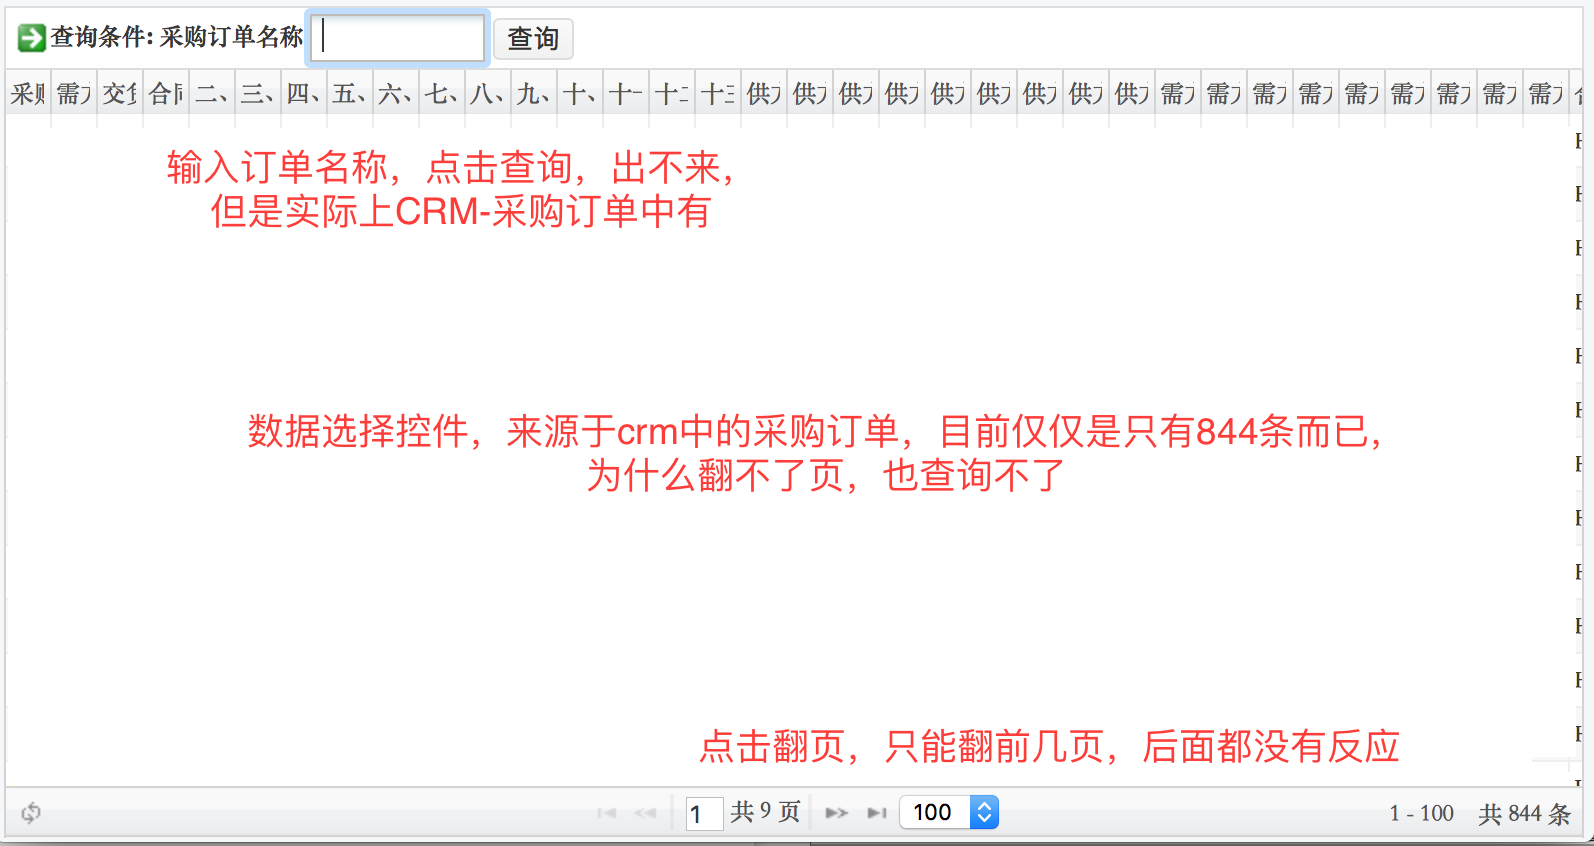Select the 七、 column header
Viewport: 1594px width, 846px height.
click(442, 94)
